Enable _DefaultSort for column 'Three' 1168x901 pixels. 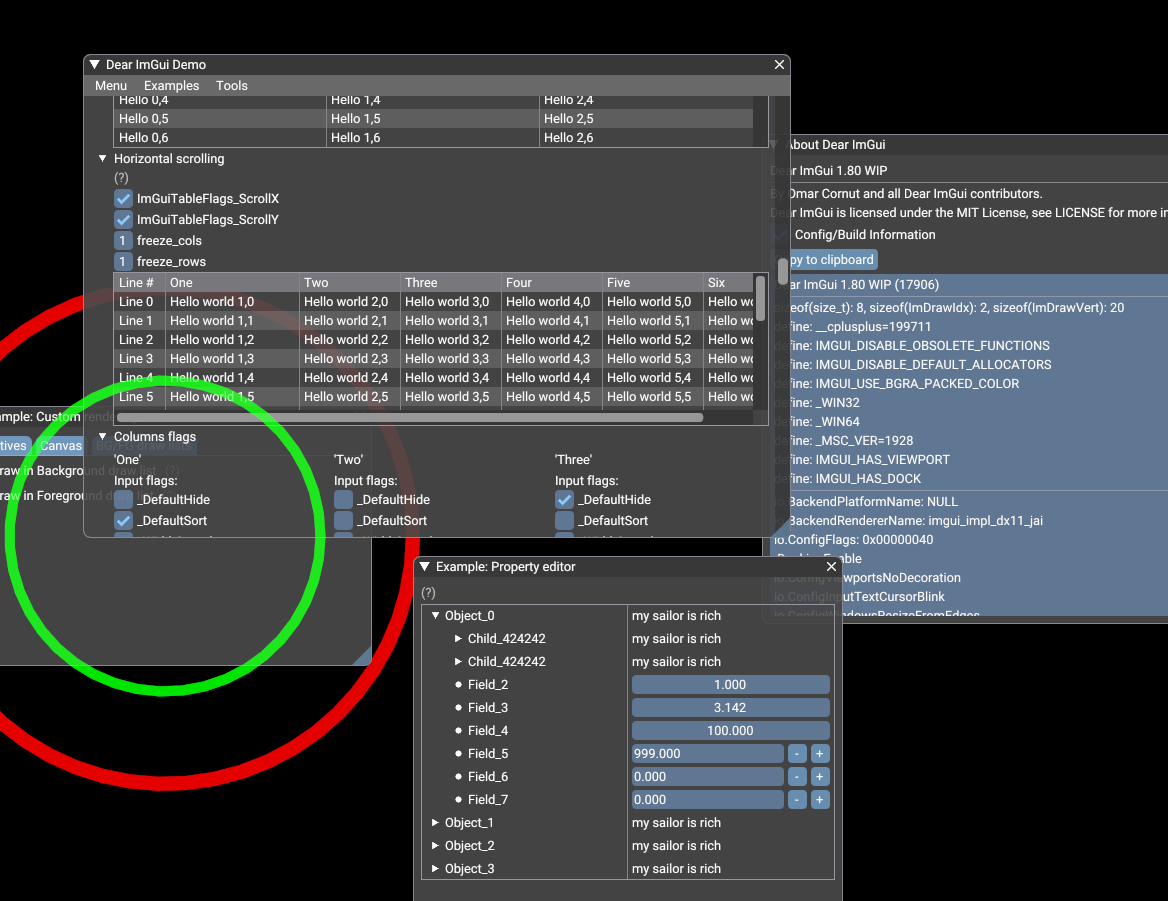(x=565, y=520)
